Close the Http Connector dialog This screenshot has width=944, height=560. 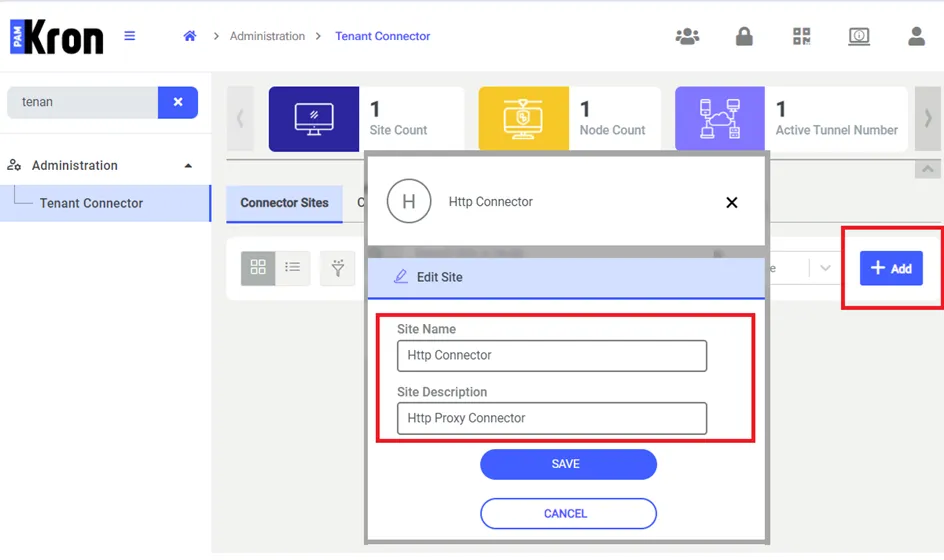[x=731, y=203]
